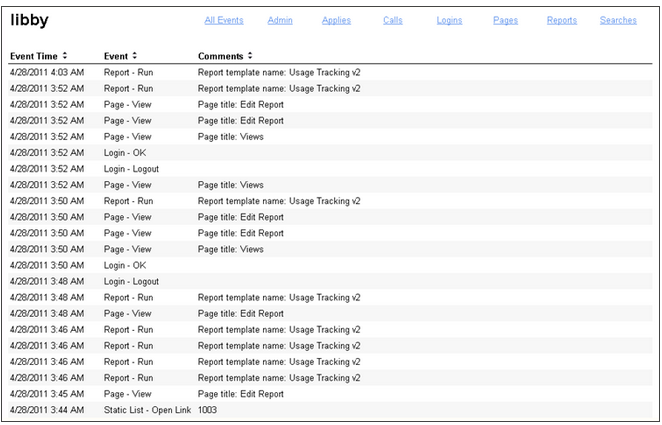Click the Login - OK event at 3:50 AM
Viewport: 662px width, 425px height.
coord(125,265)
